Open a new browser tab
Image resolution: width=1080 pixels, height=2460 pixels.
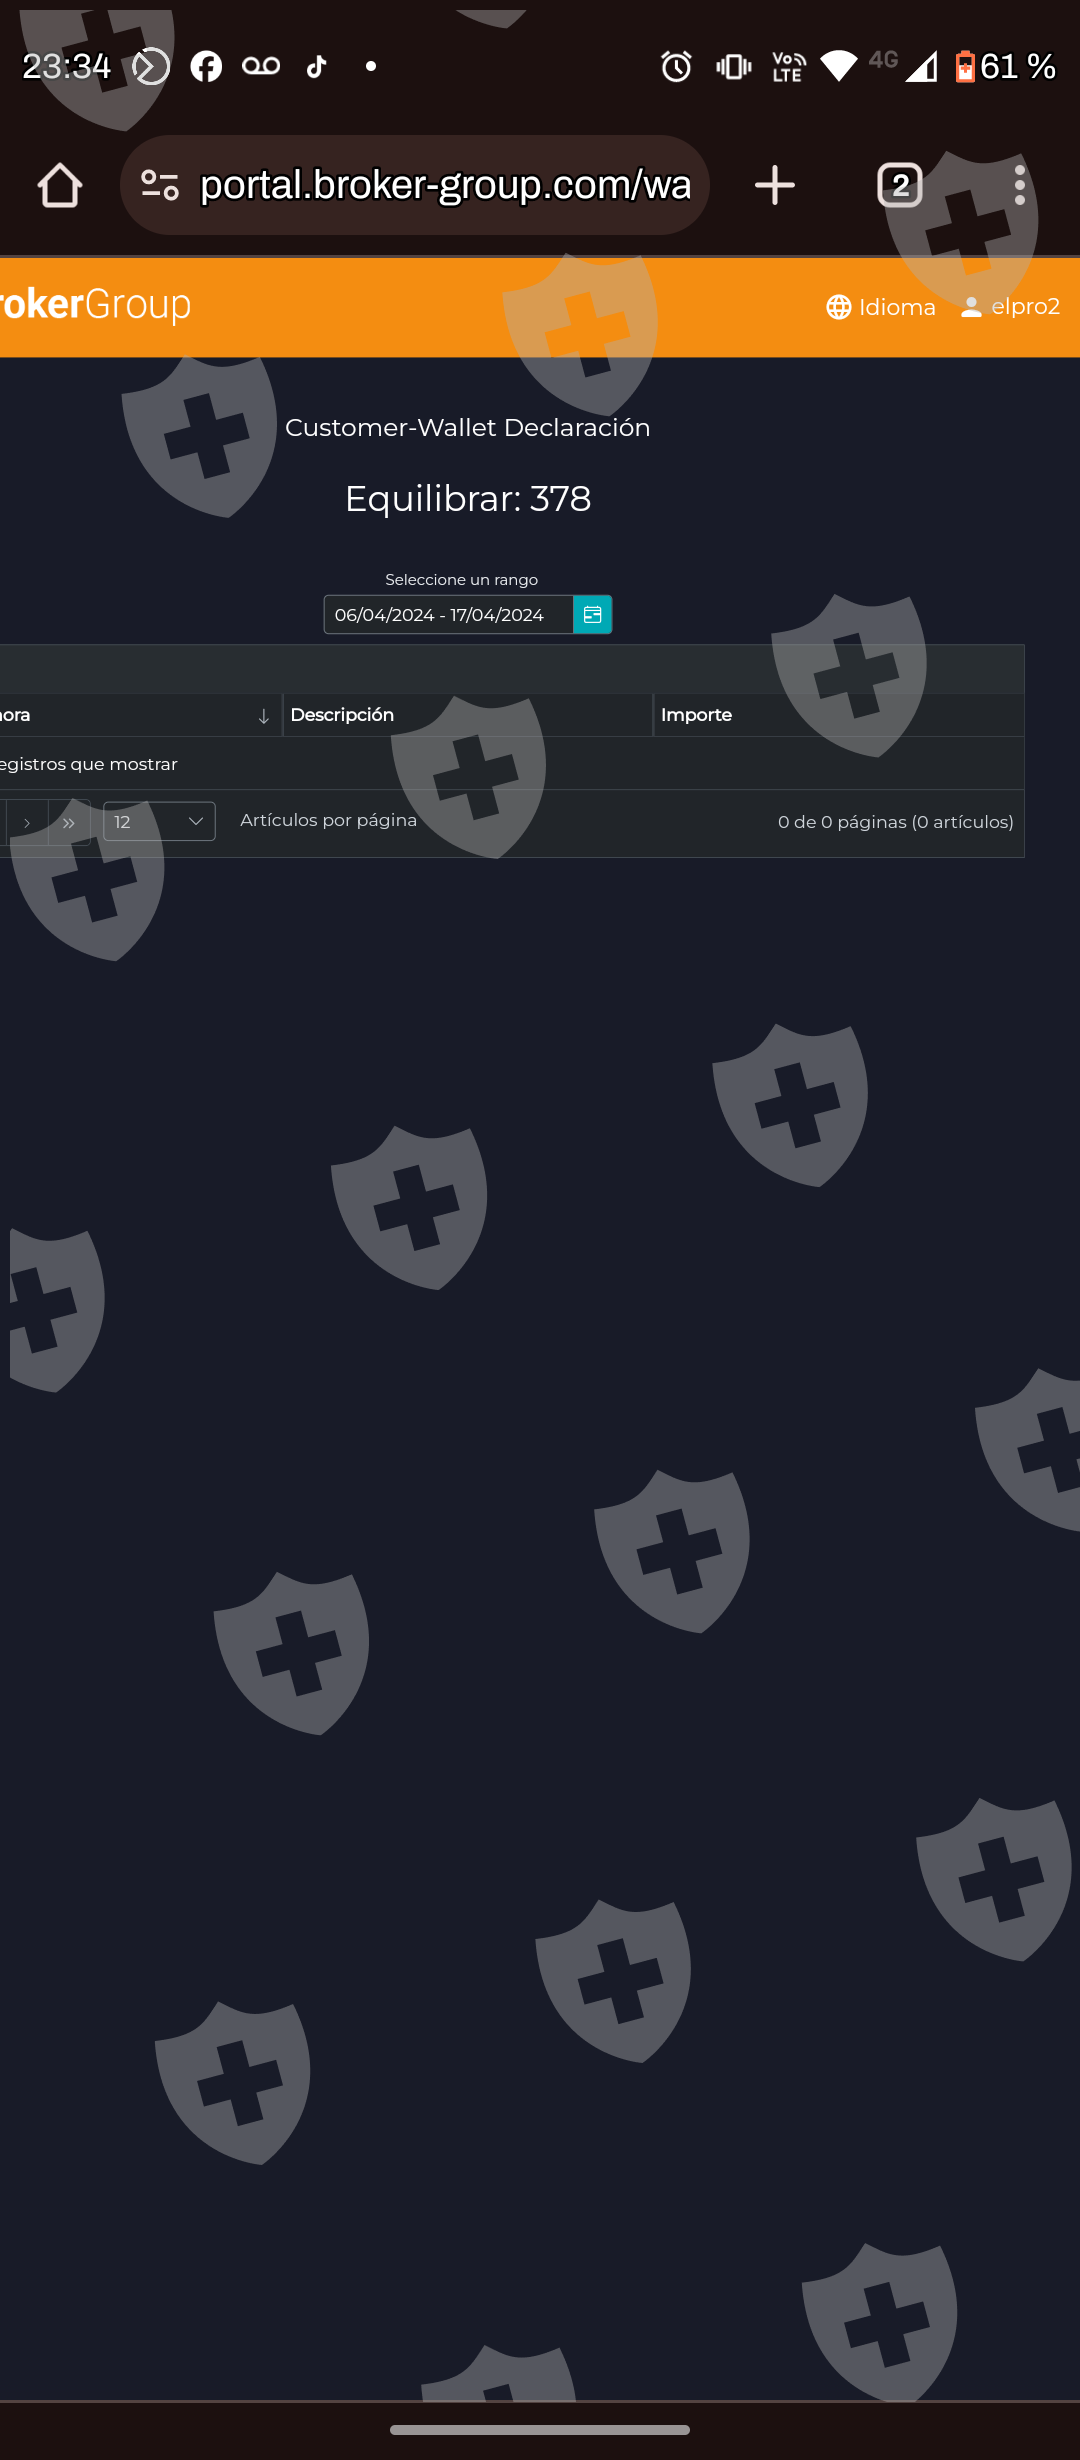pos(774,186)
